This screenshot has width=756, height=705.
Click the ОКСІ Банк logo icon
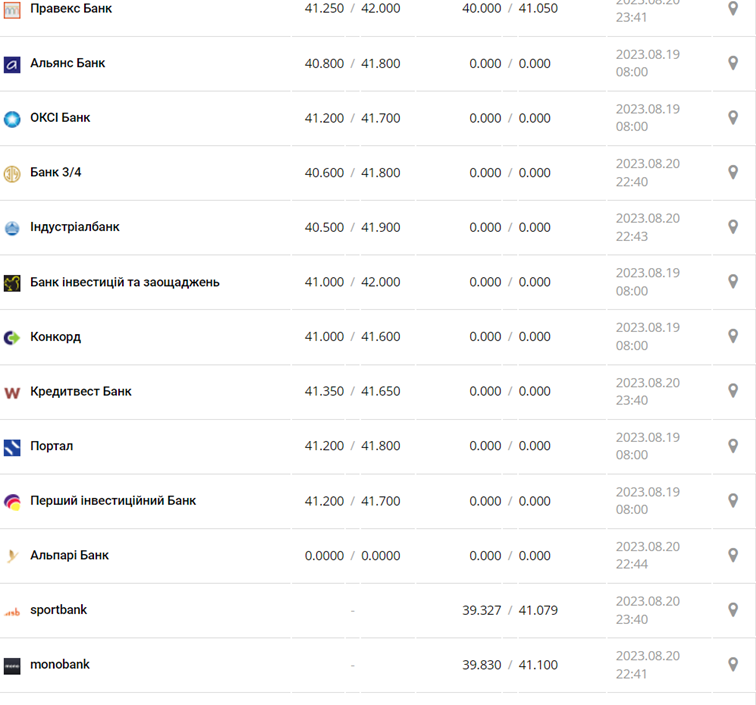pos(12,119)
